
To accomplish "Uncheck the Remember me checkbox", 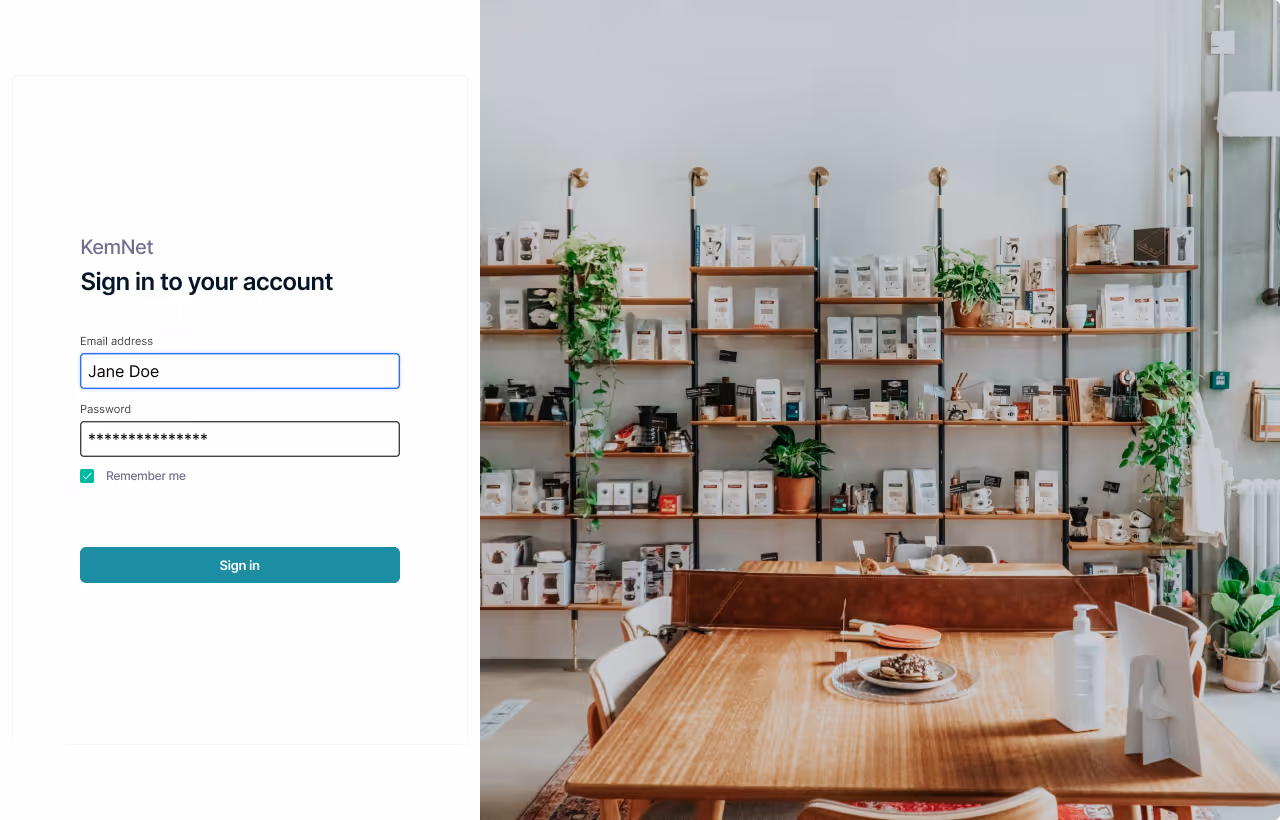I will [x=87, y=476].
